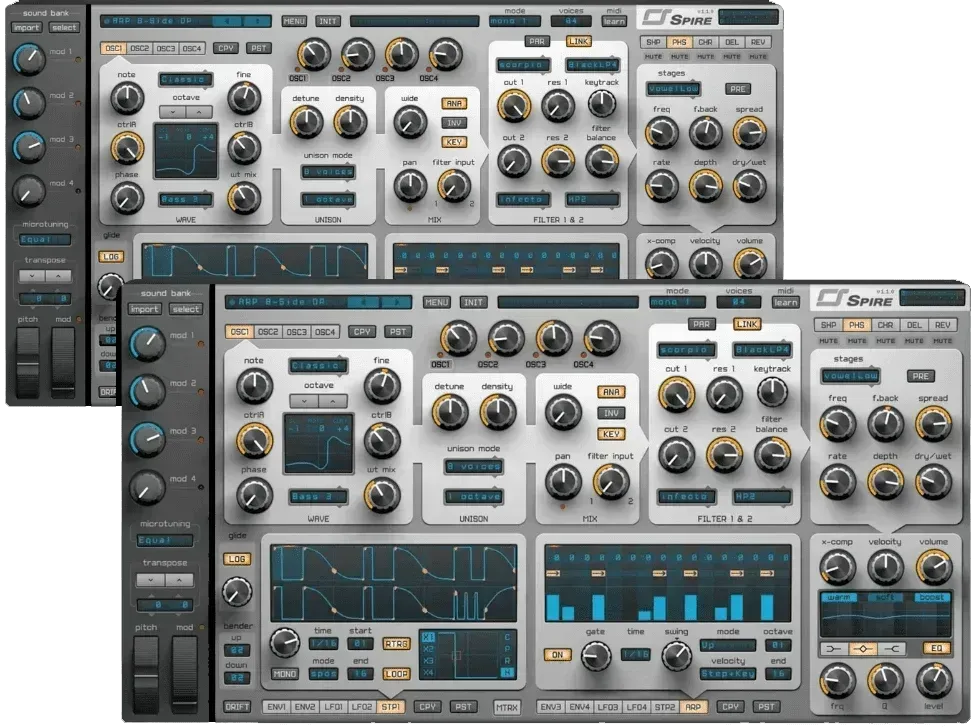Click transpose down arrow in front window
This screenshot has height=728, width=972.
tap(151, 580)
